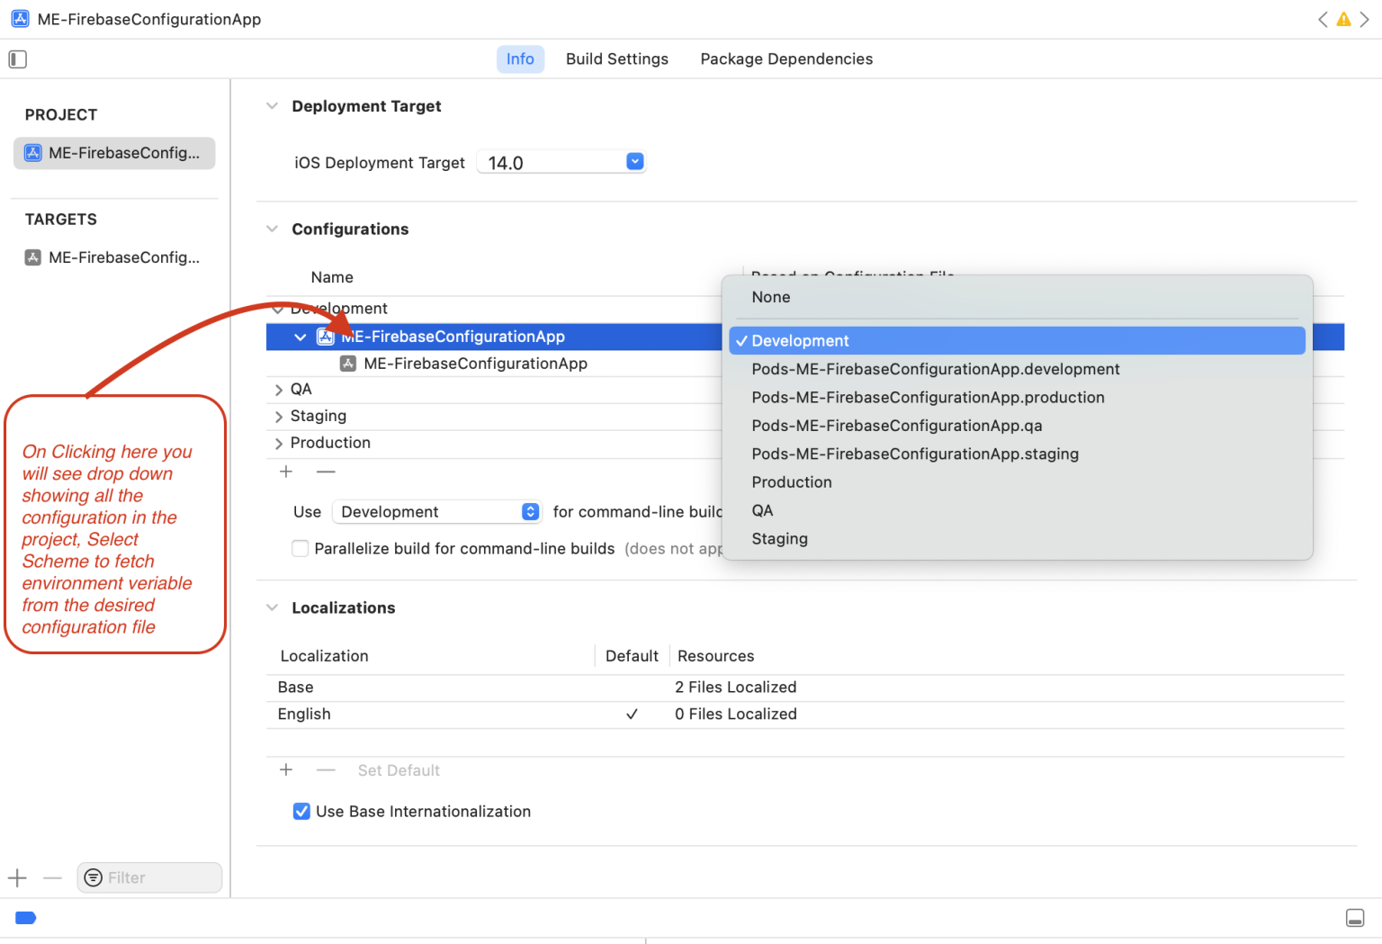The width and height of the screenshot is (1382, 944).
Task: Click the Set Default button
Action: pyautogui.click(x=398, y=770)
